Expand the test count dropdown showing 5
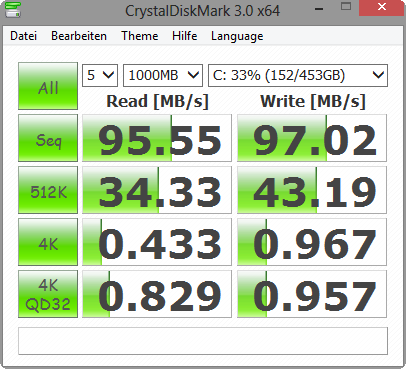This screenshot has width=406, height=369. [100, 75]
